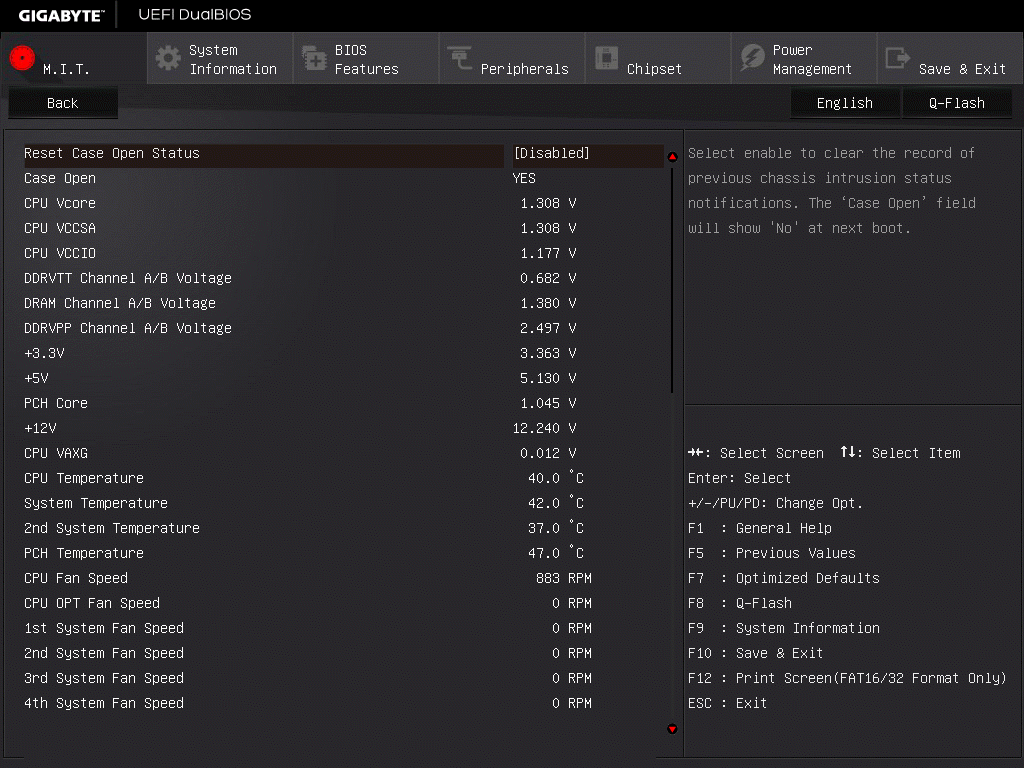Click the F1 General Help hint
The width and height of the screenshot is (1024, 768).
click(x=760, y=528)
